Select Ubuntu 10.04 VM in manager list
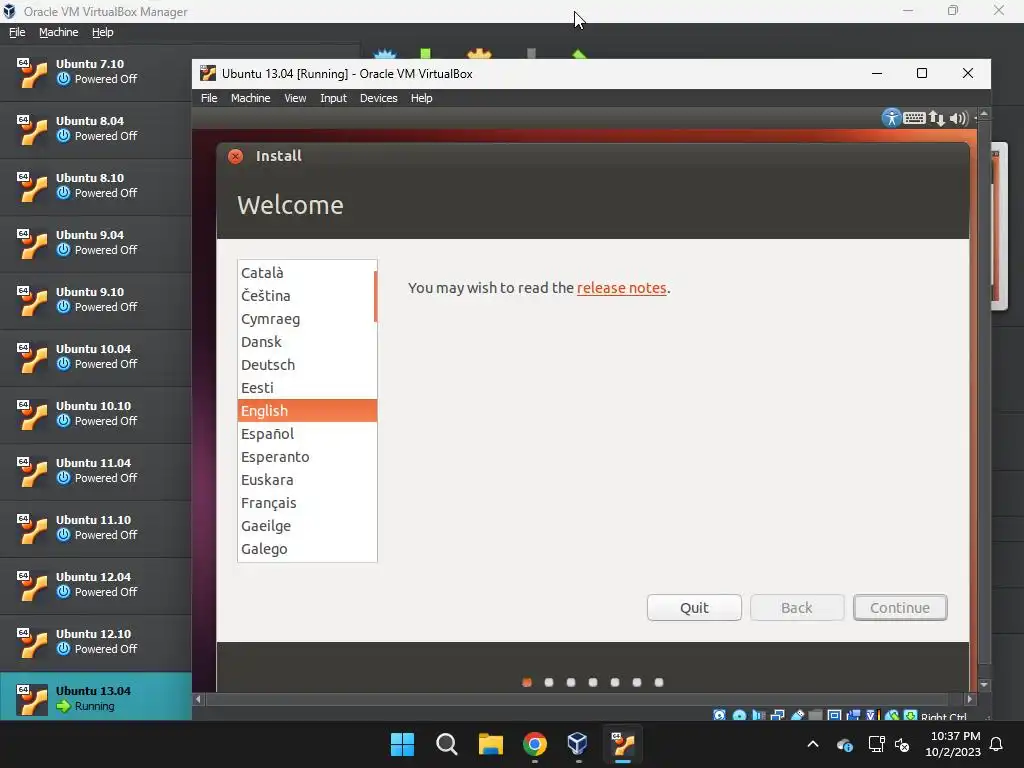 click(x=95, y=357)
